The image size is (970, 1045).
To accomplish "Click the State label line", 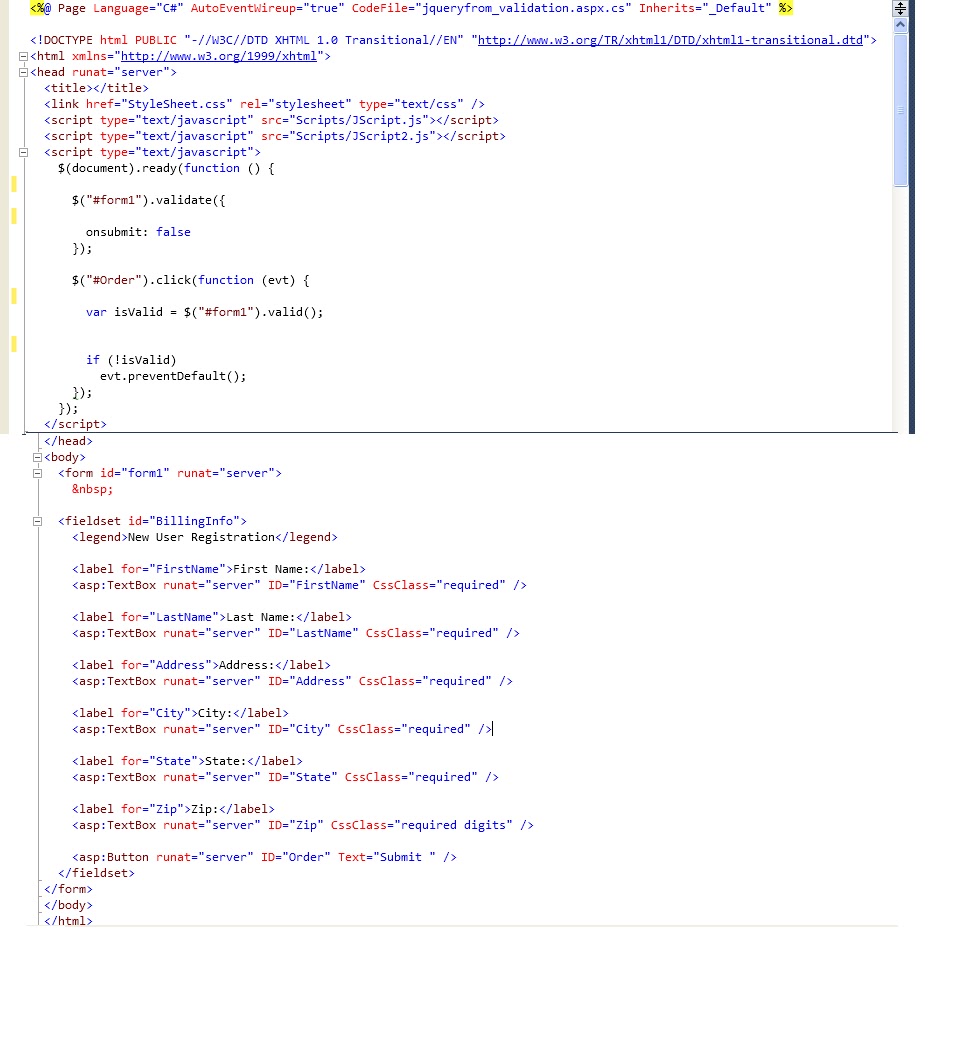I will (187, 761).
